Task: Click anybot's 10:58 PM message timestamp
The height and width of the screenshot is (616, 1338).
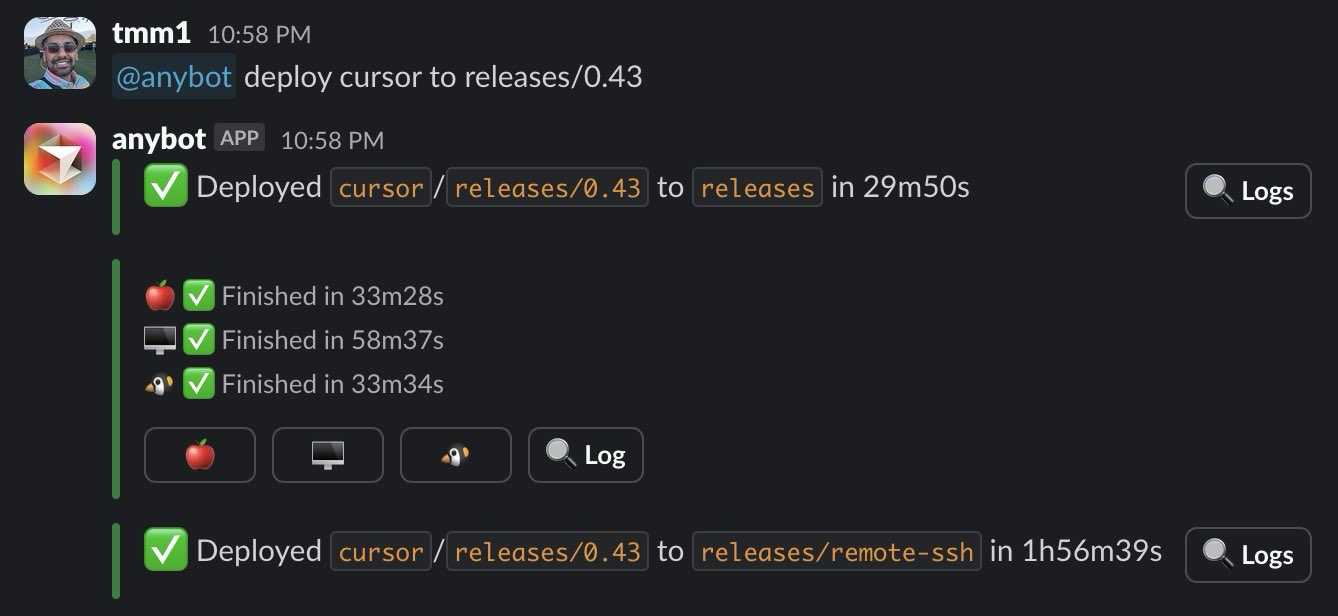Action: coord(332,140)
